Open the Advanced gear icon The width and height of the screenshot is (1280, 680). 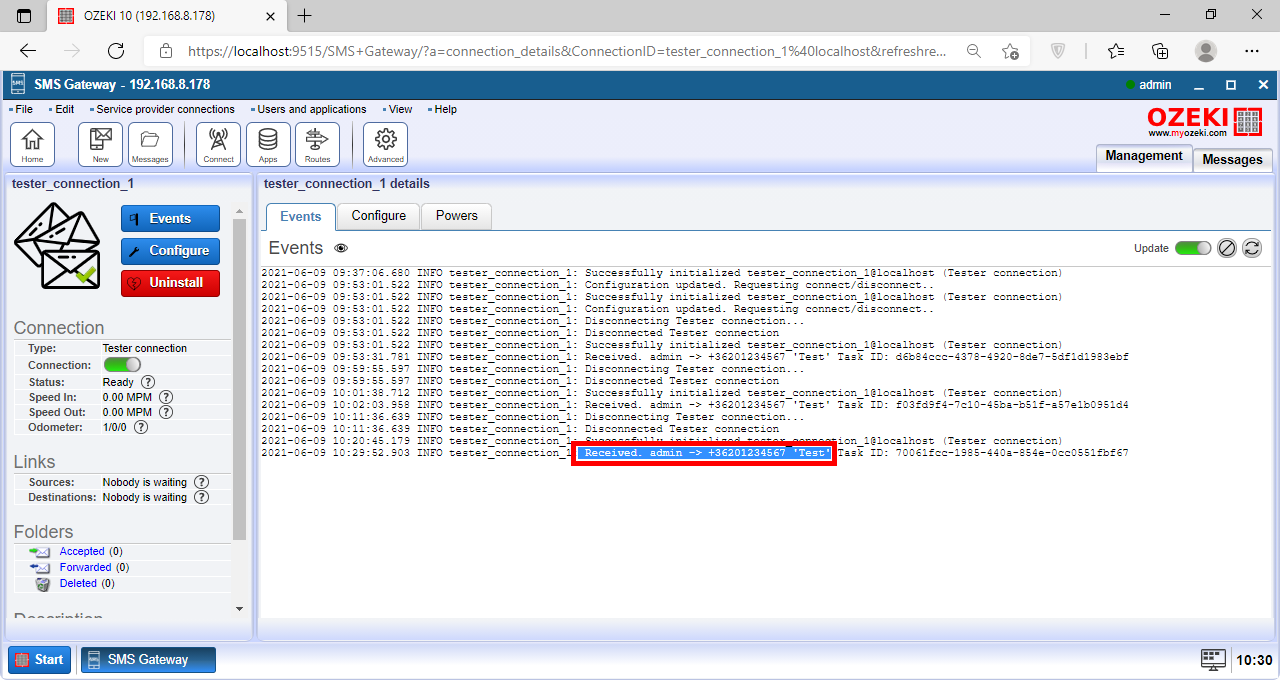point(385,144)
